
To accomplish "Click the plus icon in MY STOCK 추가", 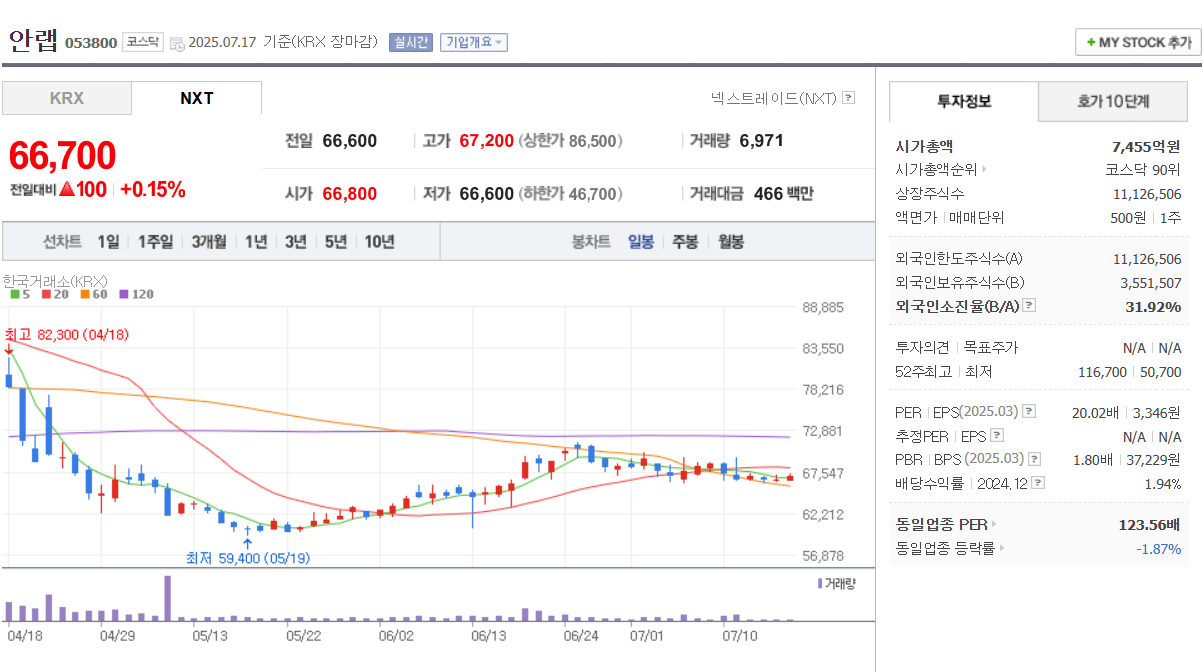I will coord(1091,42).
